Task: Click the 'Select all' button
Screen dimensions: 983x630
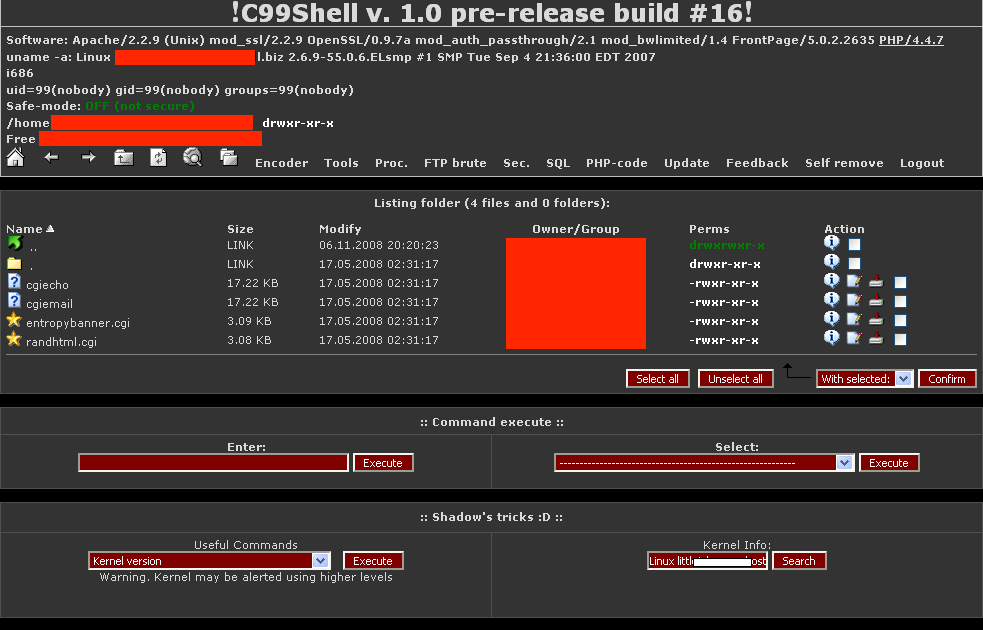Action: pyautogui.click(x=658, y=379)
